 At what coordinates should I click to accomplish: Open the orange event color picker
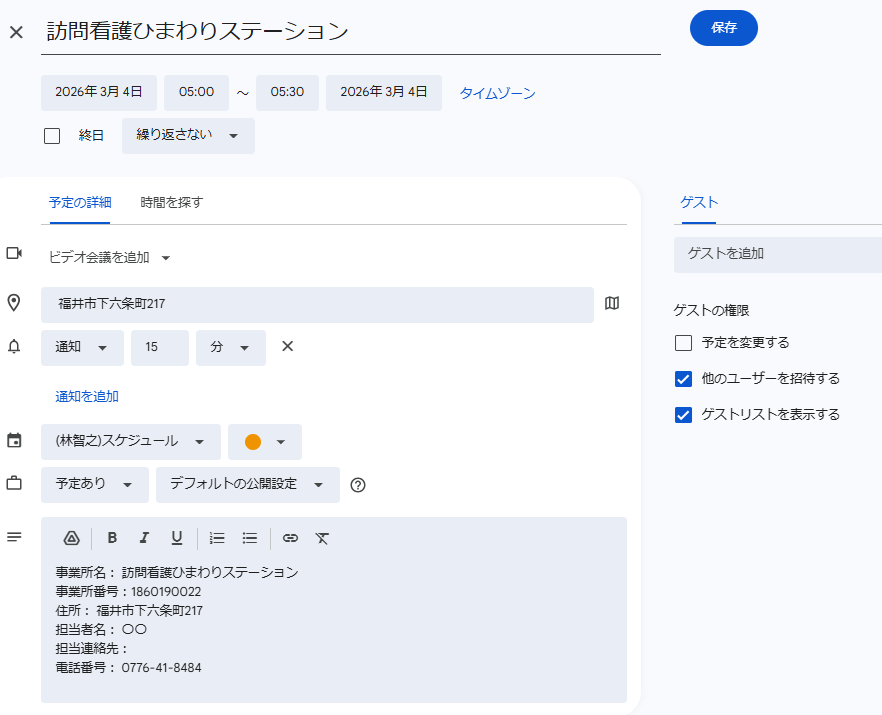pyautogui.click(x=265, y=442)
